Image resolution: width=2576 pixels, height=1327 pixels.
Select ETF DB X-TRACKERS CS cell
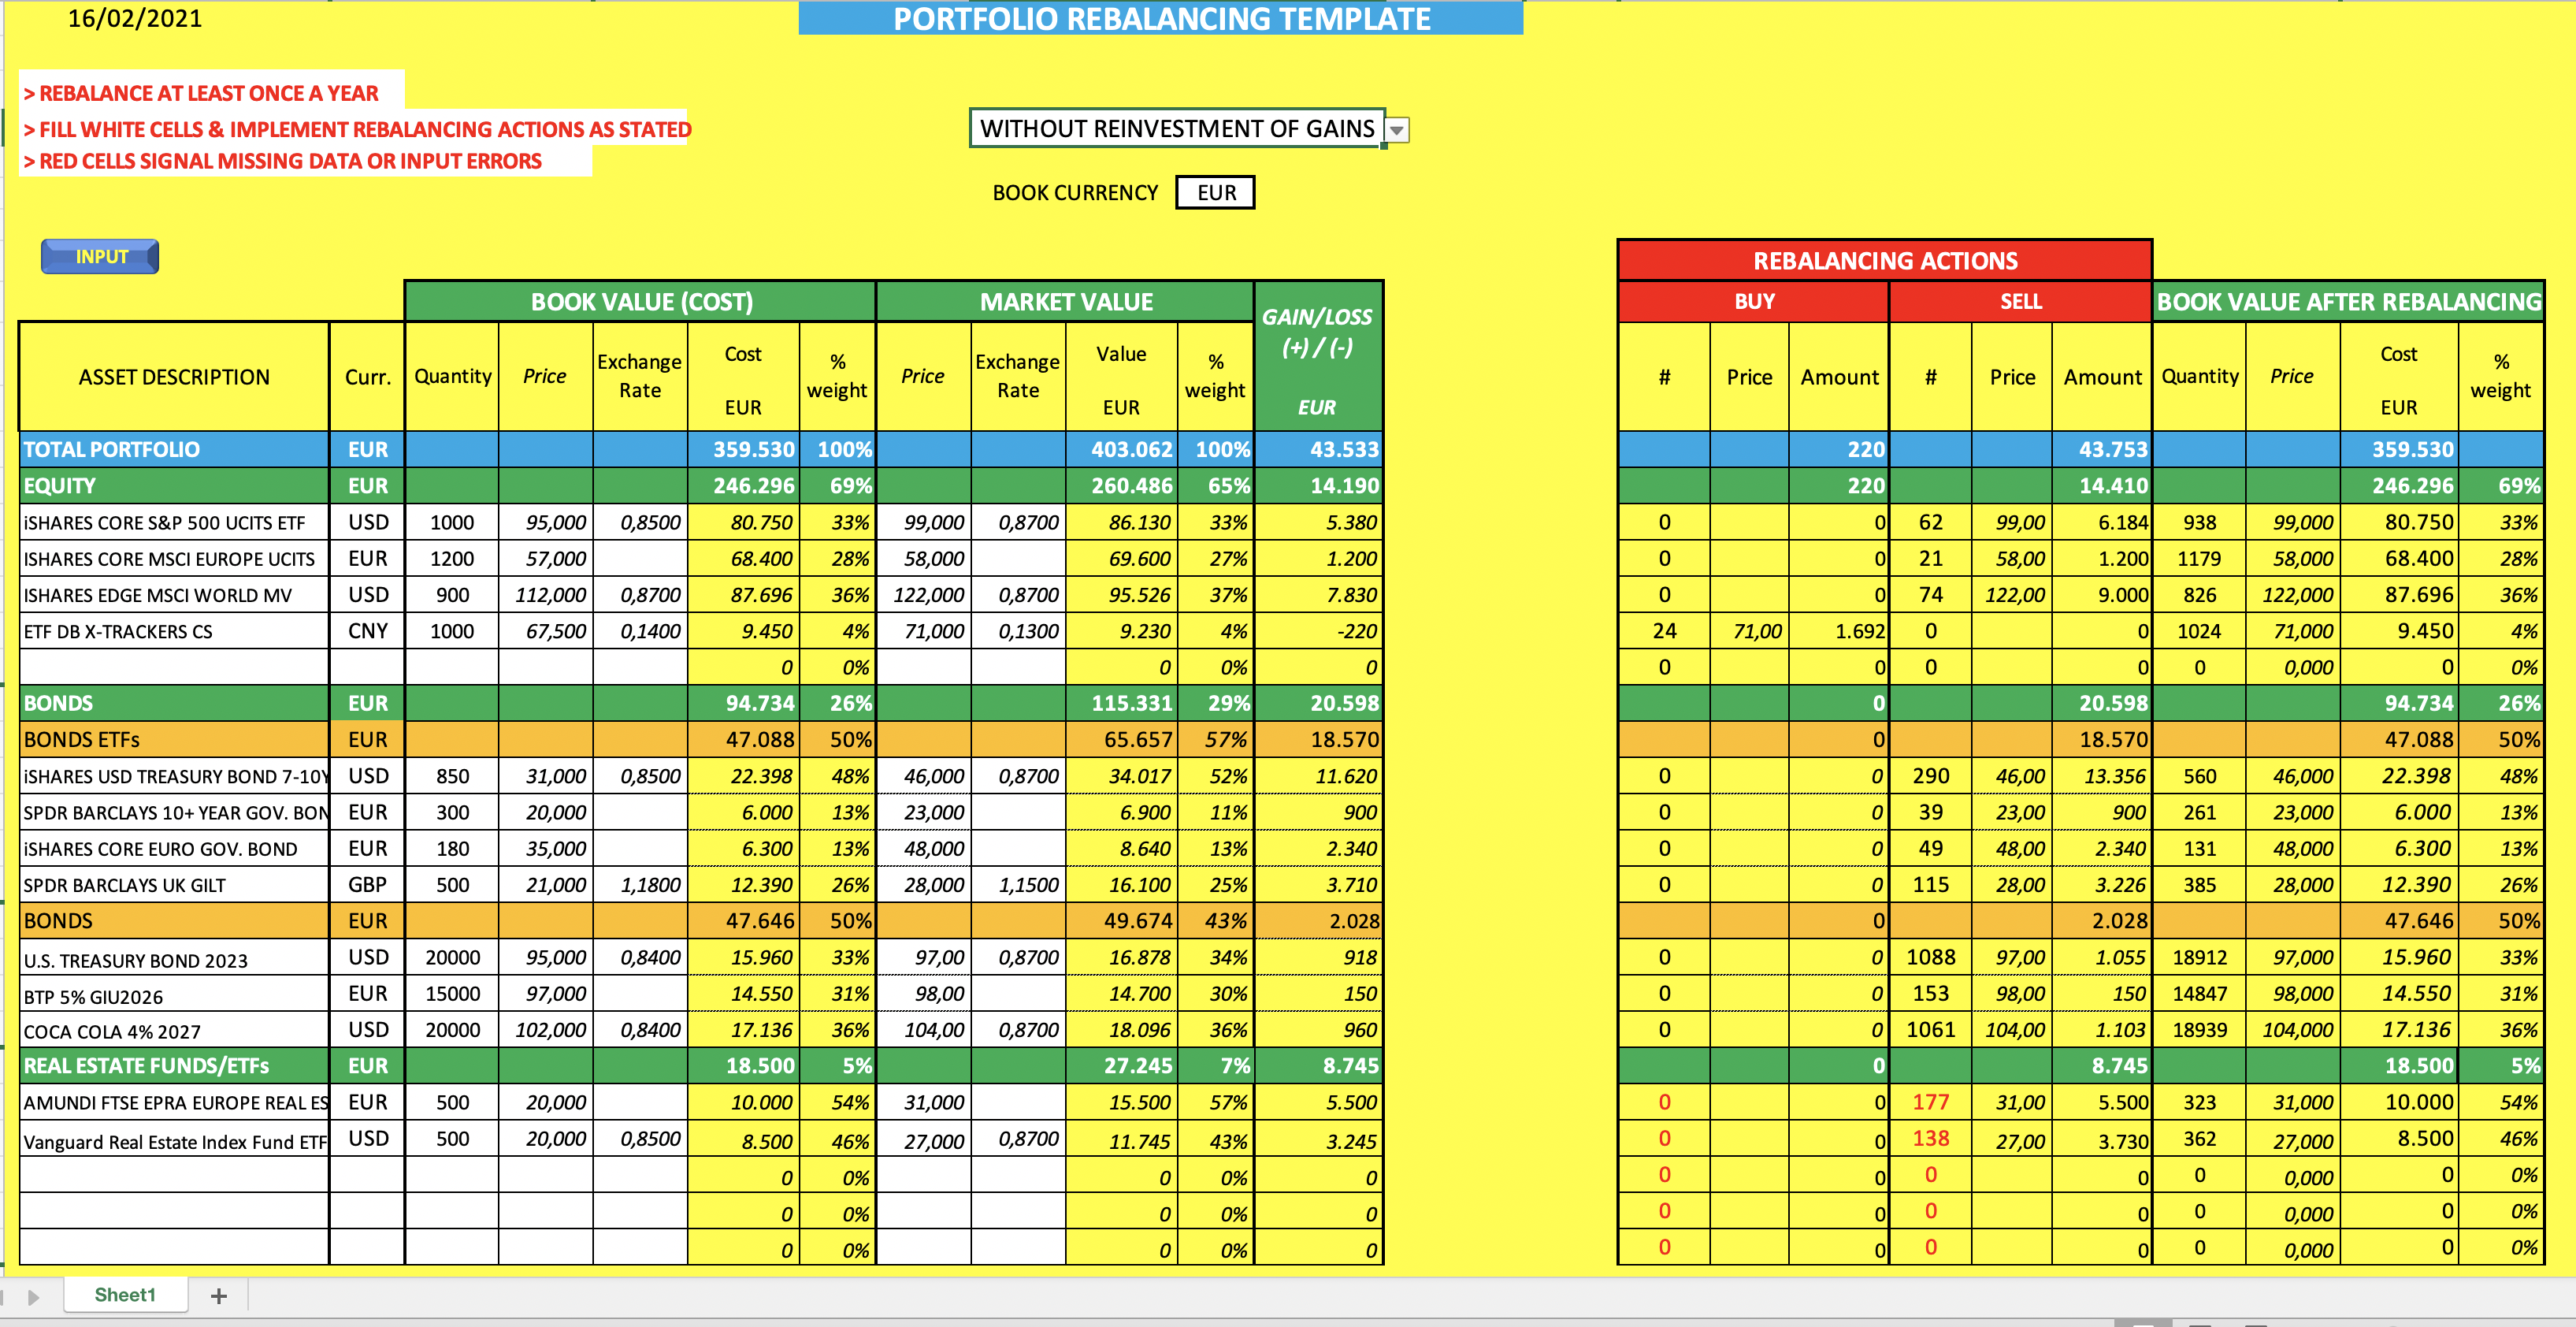(175, 631)
